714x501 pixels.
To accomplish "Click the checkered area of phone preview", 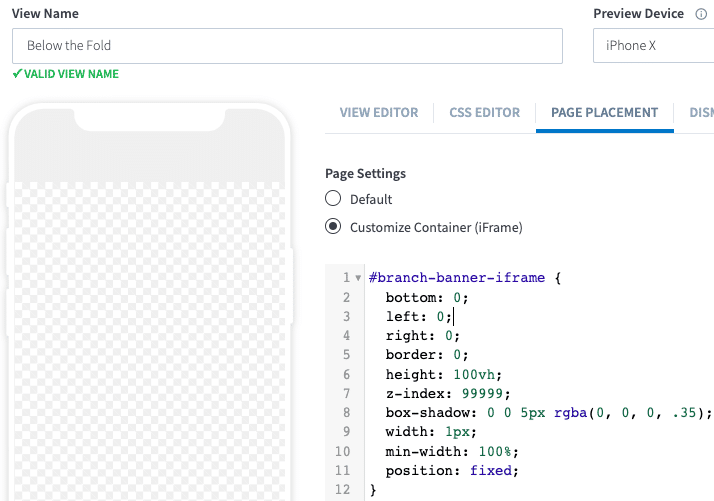I will pyautogui.click(x=150, y=340).
